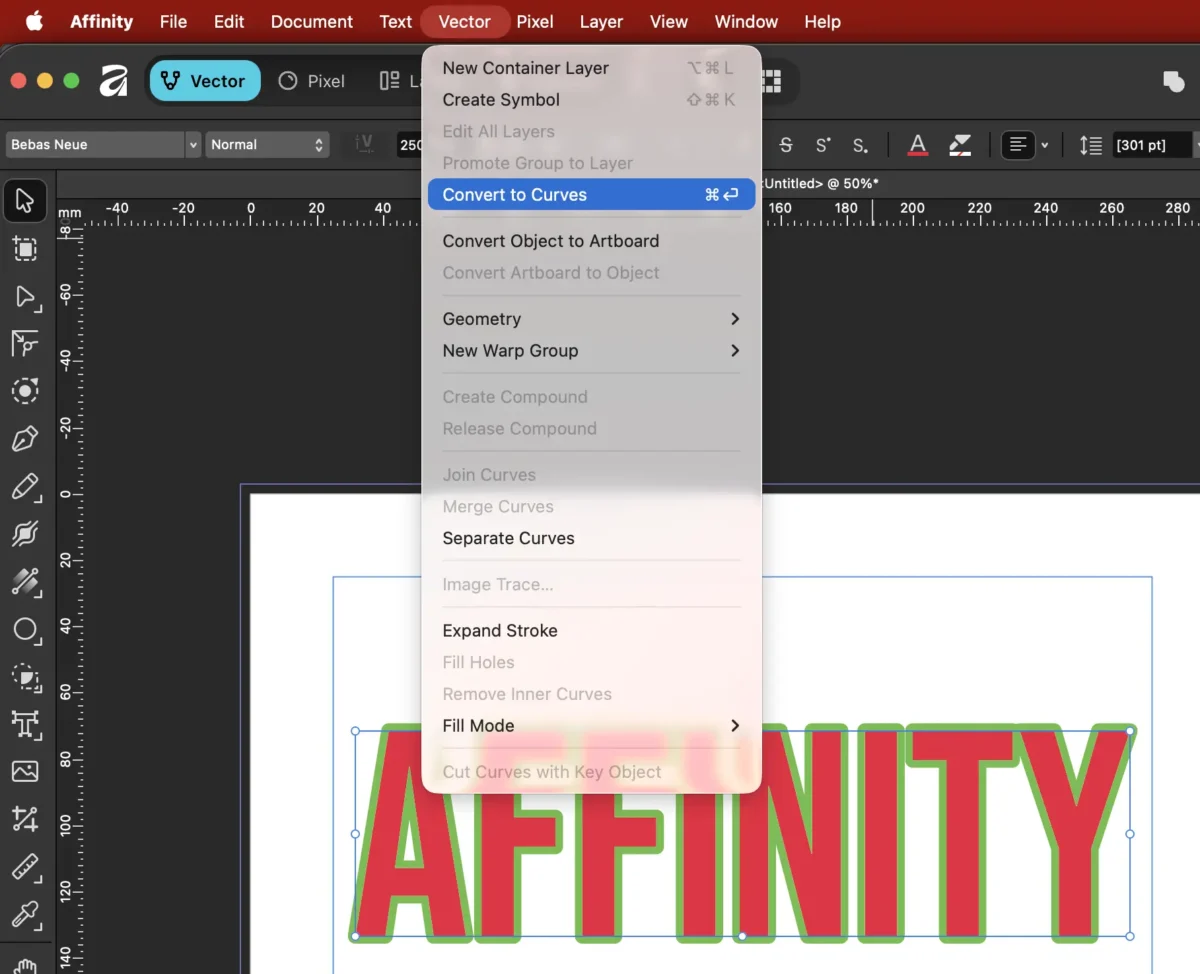
Task: Select the Color Picker eyedropper tool
Action: coord(25,914)
